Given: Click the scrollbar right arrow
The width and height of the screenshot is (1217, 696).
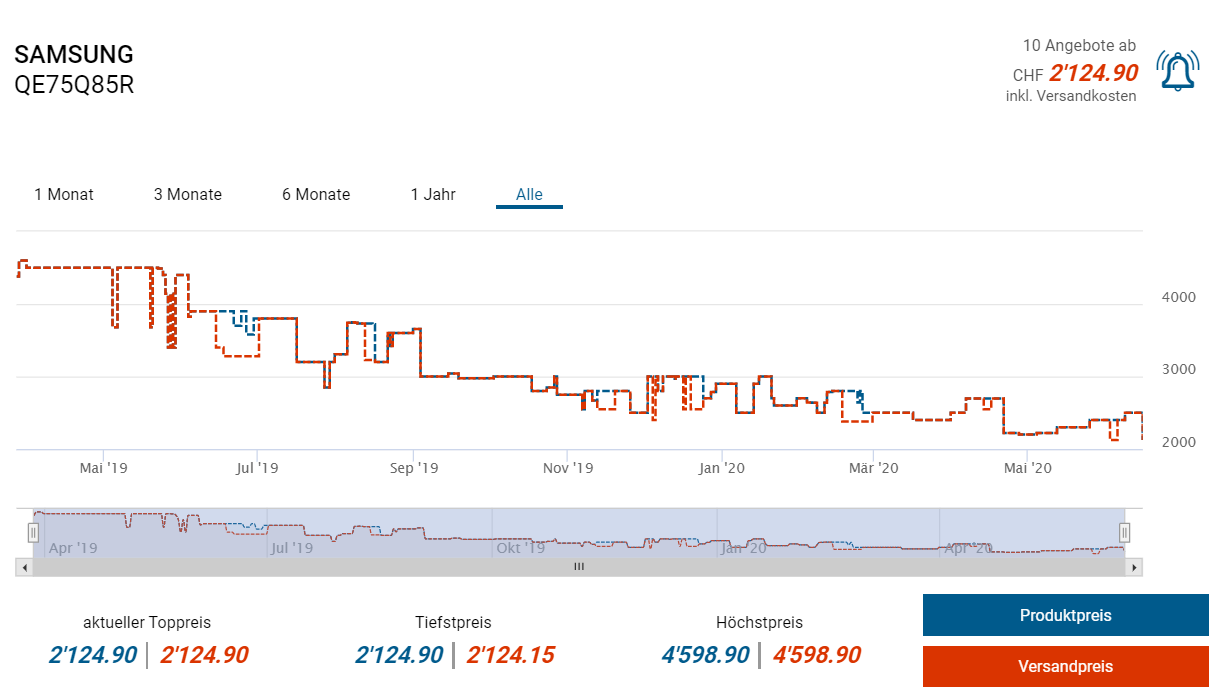Looking at the screenshot, I should (x=1133, y=567).
